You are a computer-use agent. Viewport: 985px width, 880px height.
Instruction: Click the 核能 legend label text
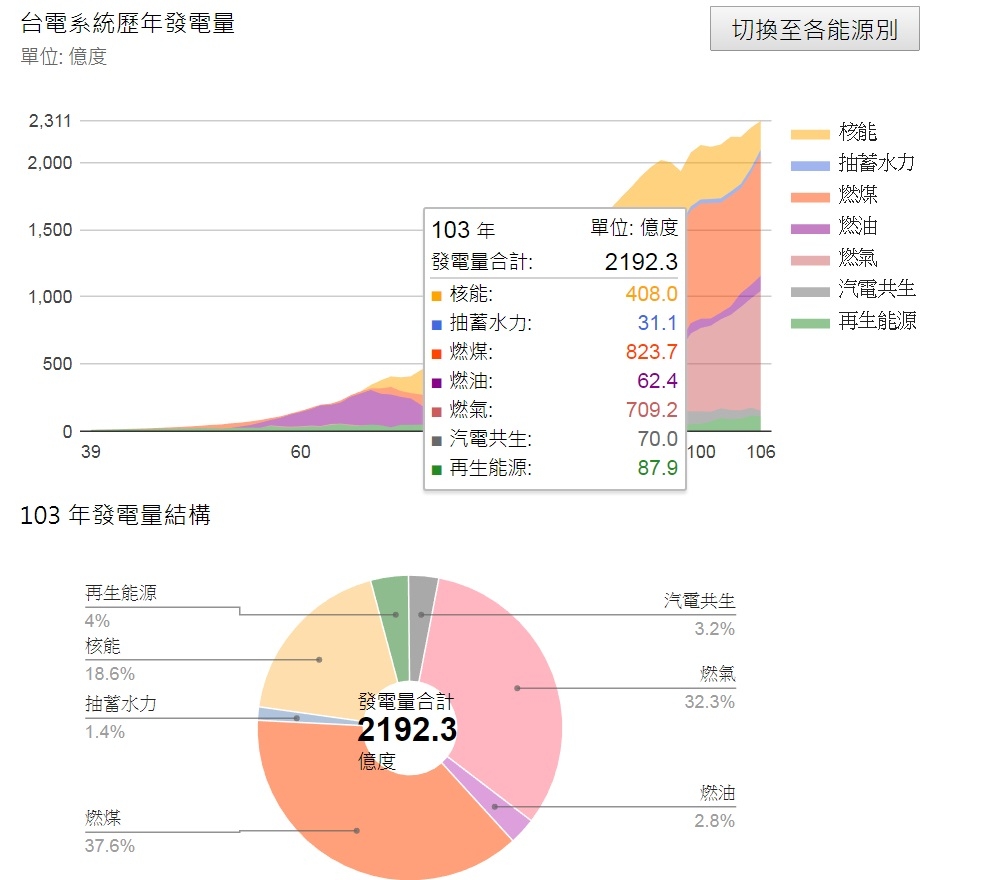click(857, 132)
